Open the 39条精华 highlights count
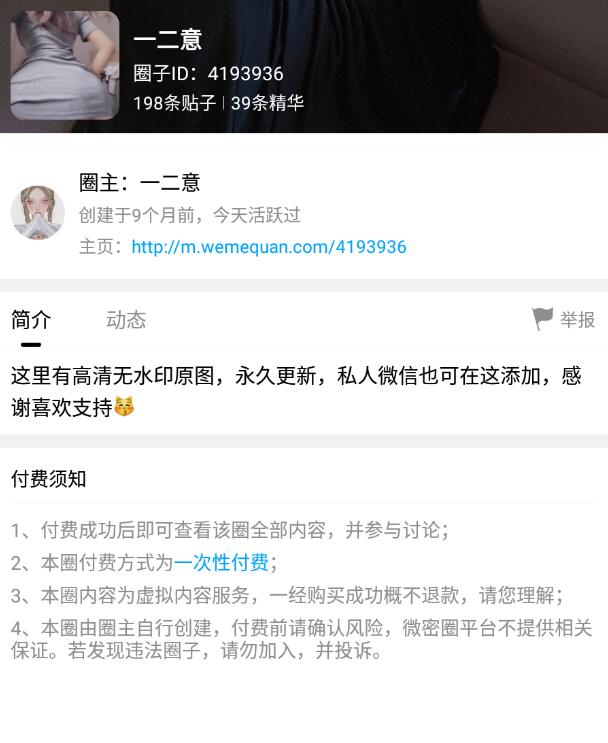 tap(267, 103)
